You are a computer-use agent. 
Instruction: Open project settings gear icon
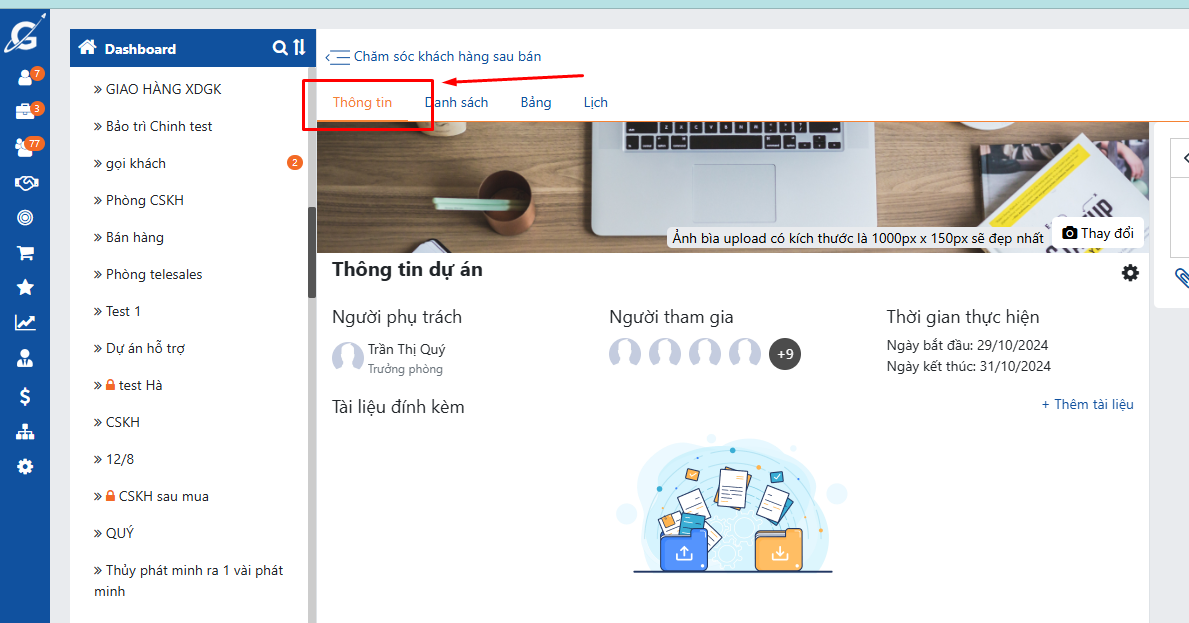(x=1130, y=273)
